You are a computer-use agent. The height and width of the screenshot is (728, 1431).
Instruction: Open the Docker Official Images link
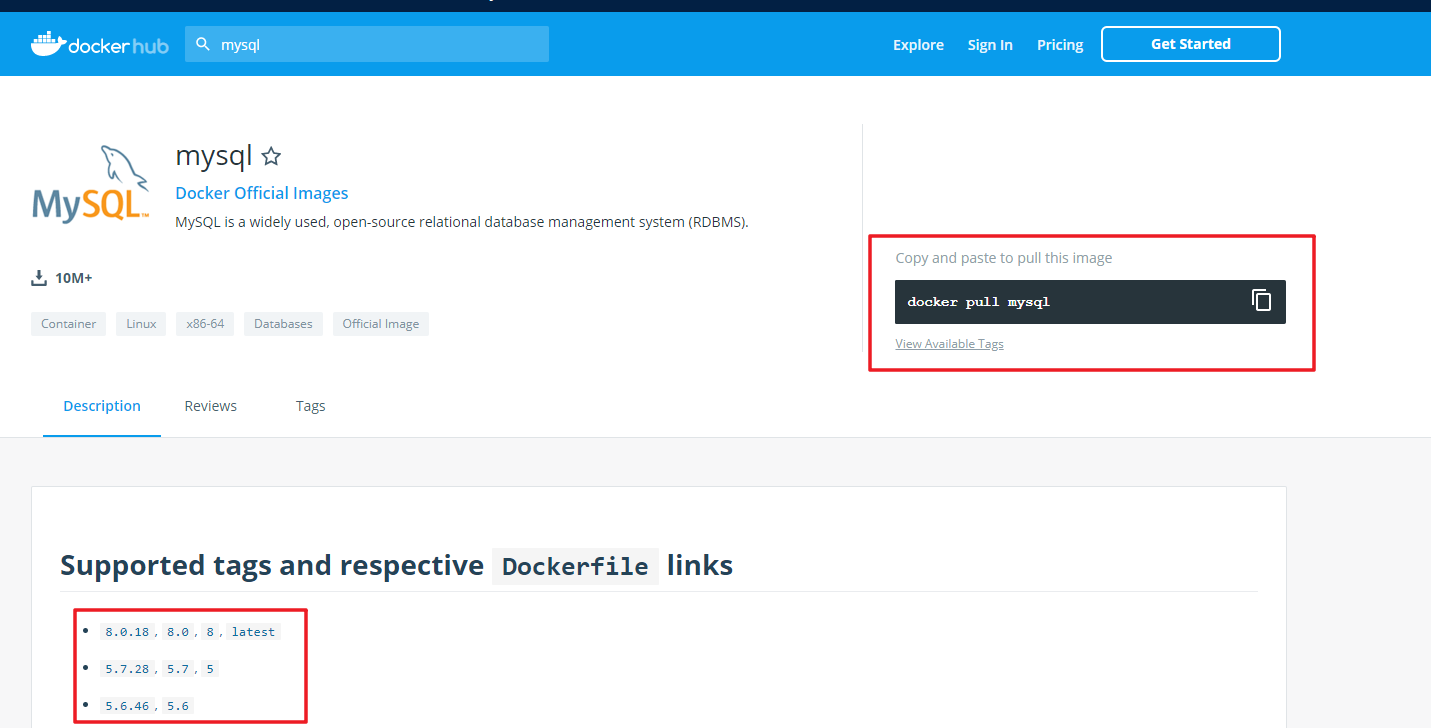(262, 193)
